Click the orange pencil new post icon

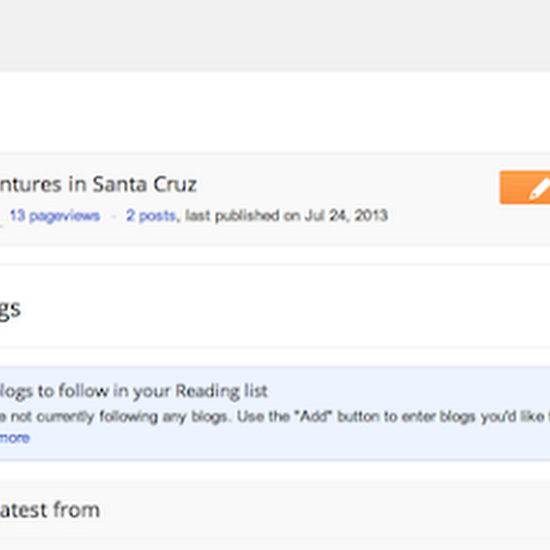(x=525, y=187)
